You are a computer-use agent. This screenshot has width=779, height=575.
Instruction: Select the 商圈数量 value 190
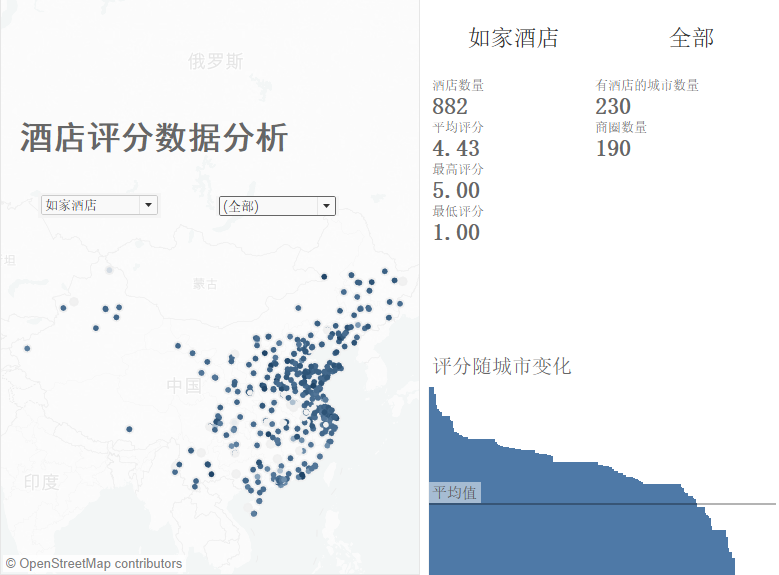coord(613,148)
